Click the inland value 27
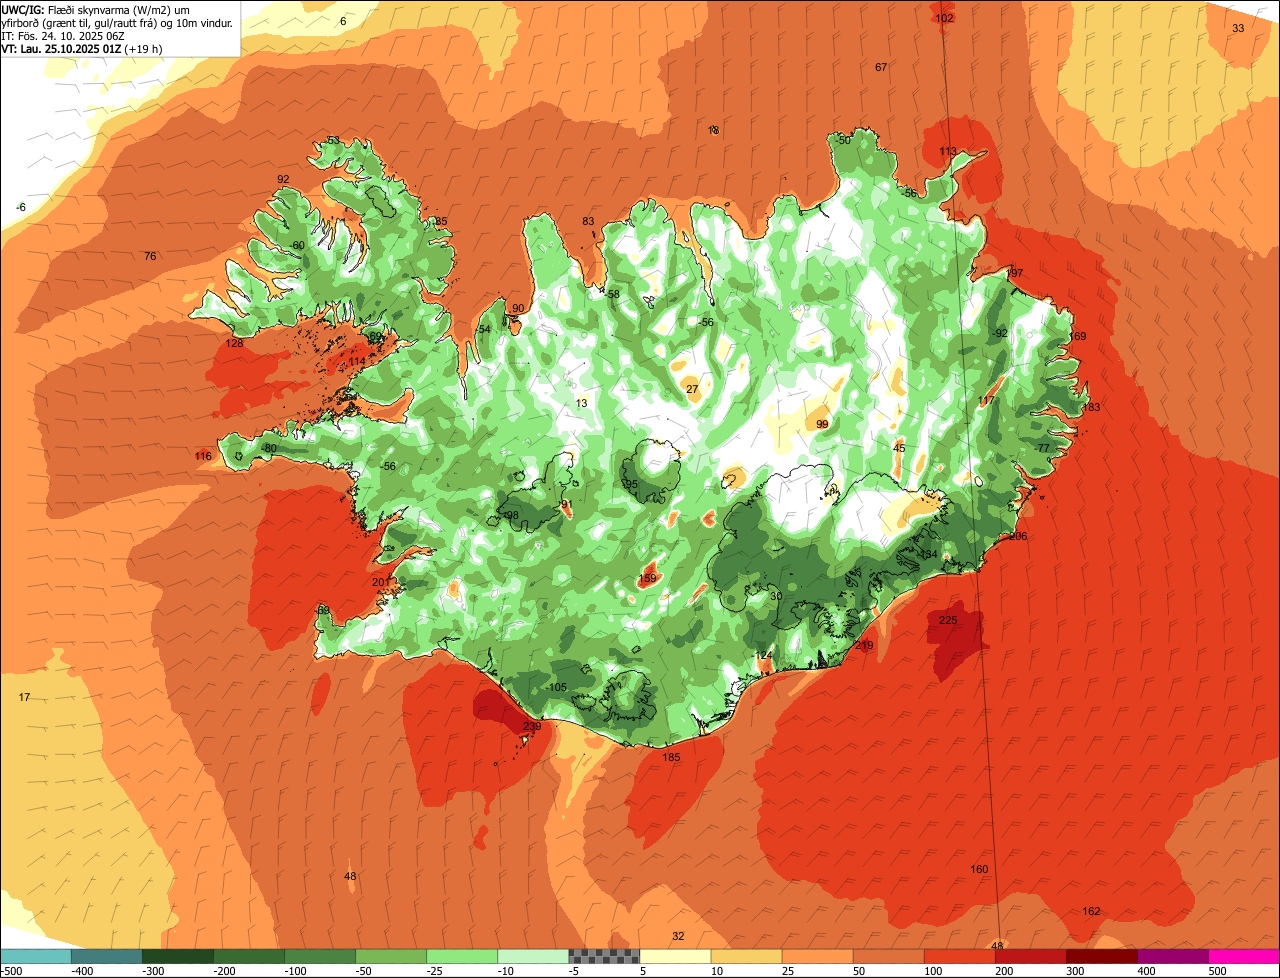This screenshot has width=1280, height=978. coord(692,389)
